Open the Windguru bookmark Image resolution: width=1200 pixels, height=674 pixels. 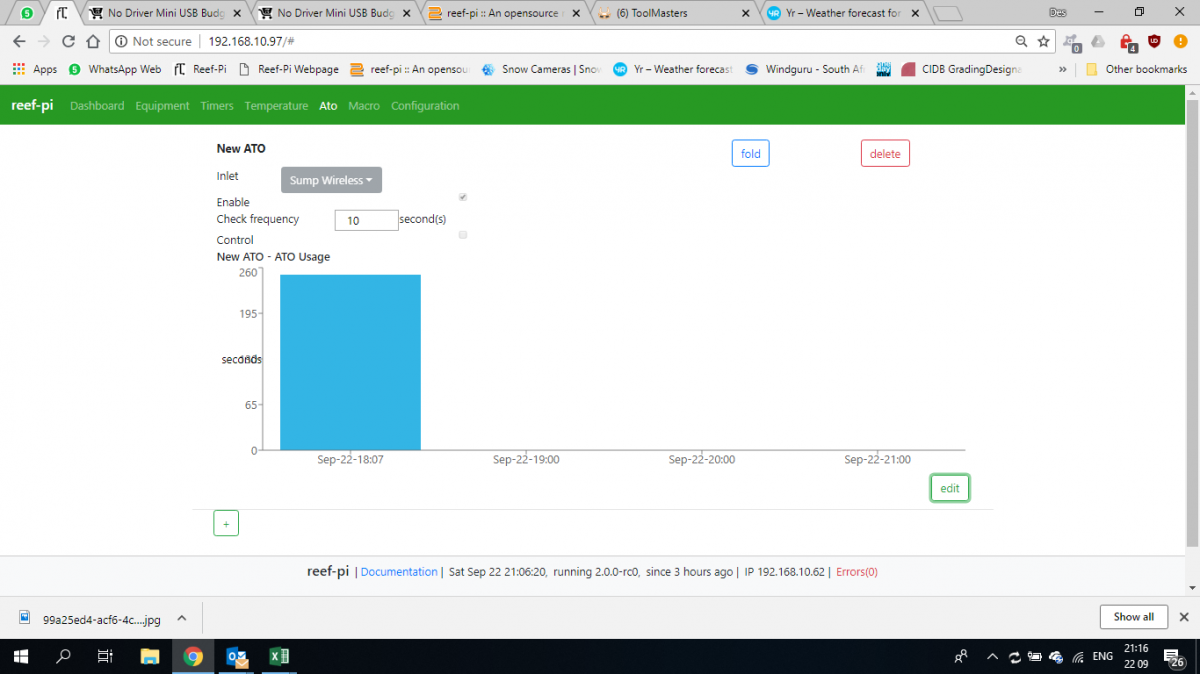click(805, 69)
